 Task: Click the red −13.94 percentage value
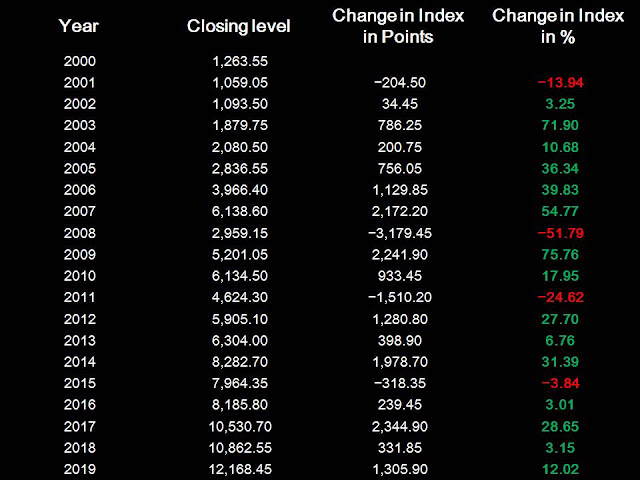(560, 83)
